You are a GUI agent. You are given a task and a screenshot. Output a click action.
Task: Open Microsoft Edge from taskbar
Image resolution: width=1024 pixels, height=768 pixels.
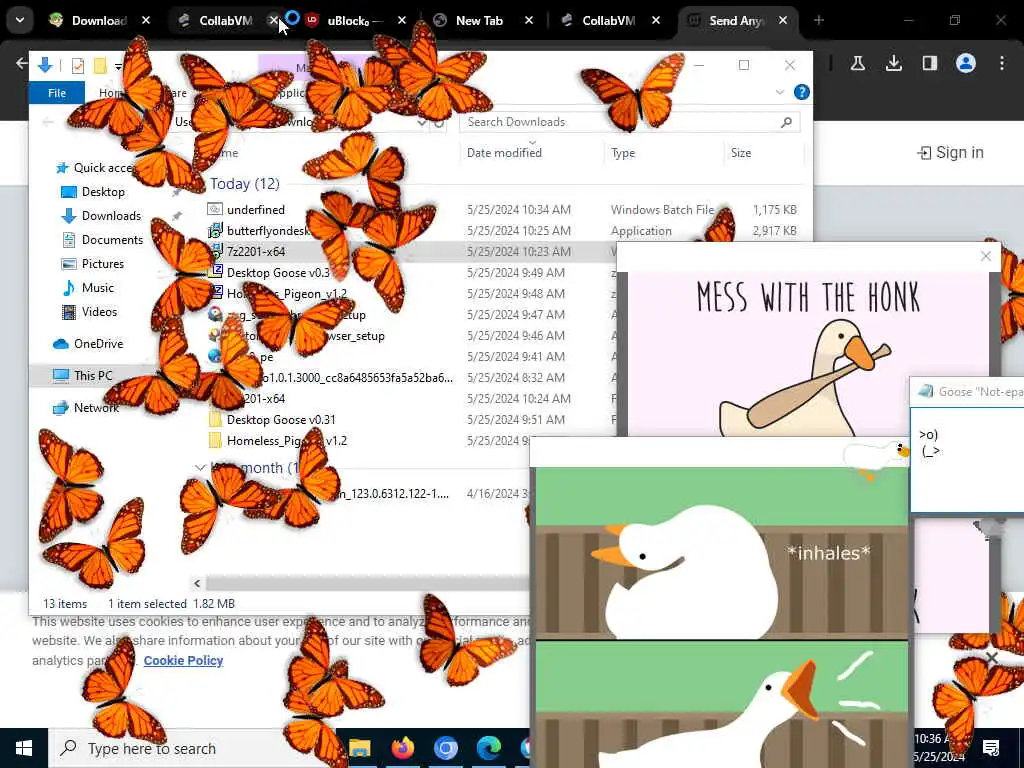click(488, 748)
